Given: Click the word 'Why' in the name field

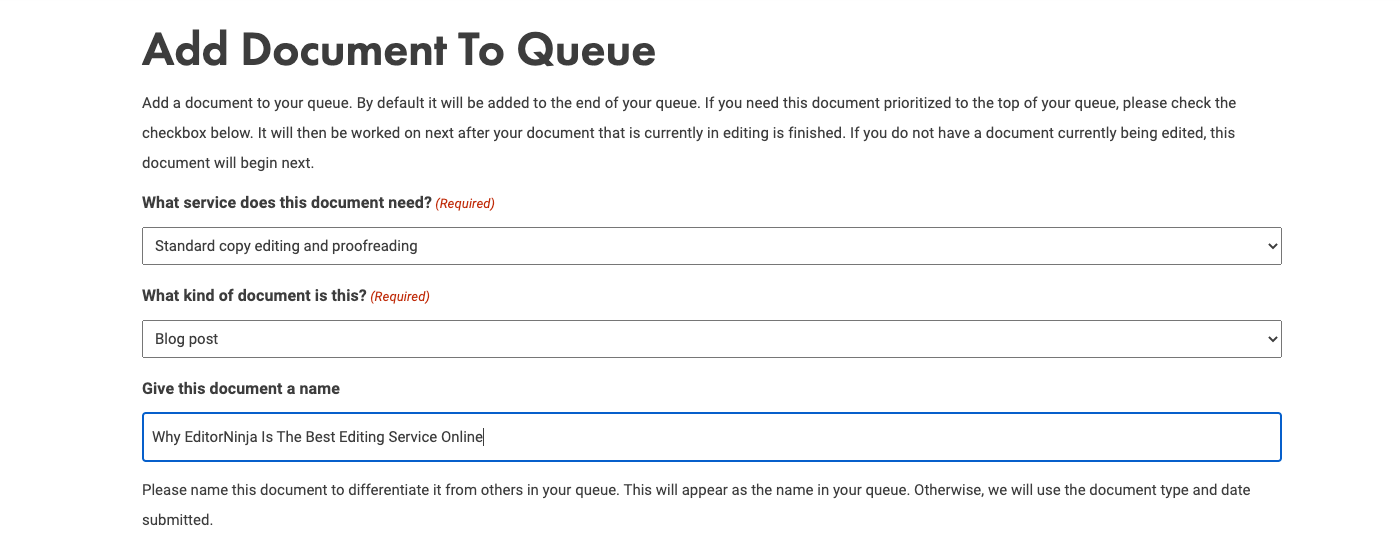Looking at the screenshot, I should click(166, 437).
